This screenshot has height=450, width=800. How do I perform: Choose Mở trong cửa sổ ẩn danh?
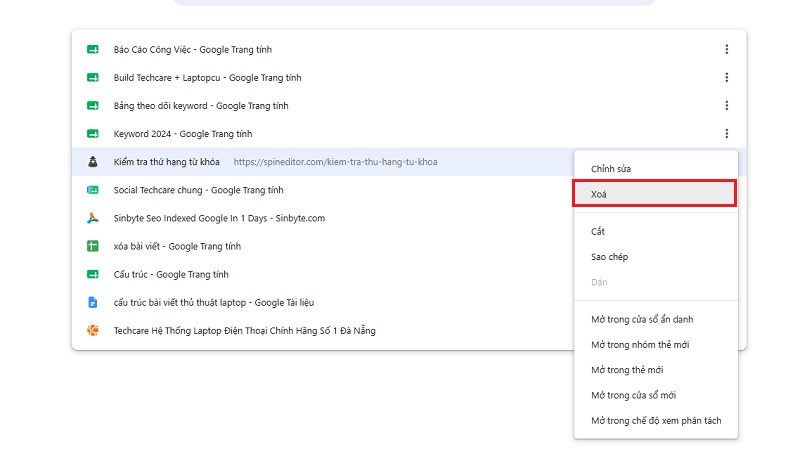(x=656, y=319)
